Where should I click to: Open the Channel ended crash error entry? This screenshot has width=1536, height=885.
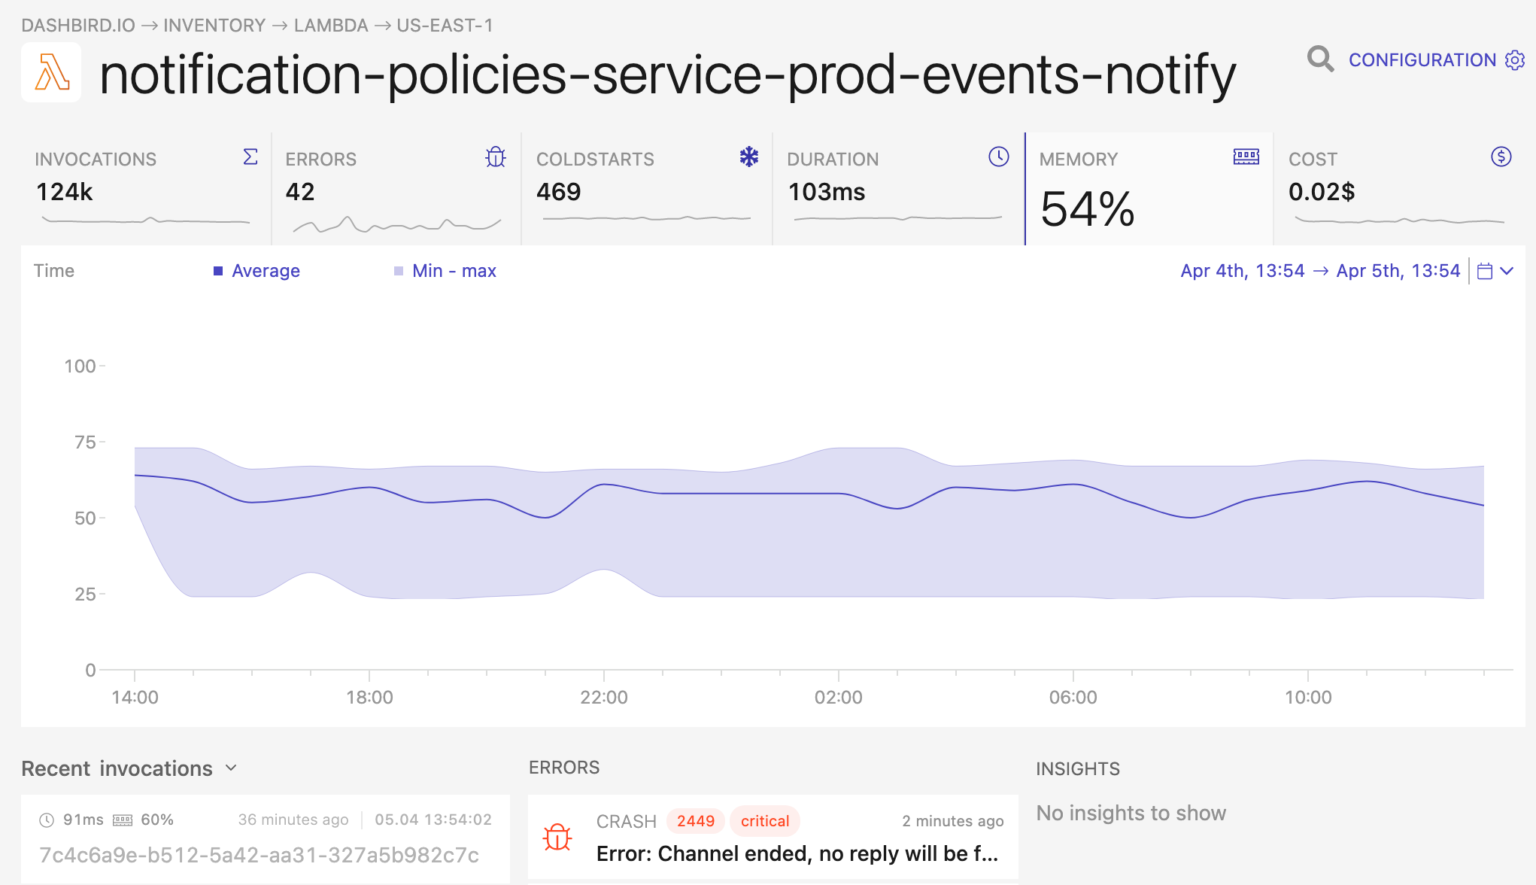click(x=796, y=853)
